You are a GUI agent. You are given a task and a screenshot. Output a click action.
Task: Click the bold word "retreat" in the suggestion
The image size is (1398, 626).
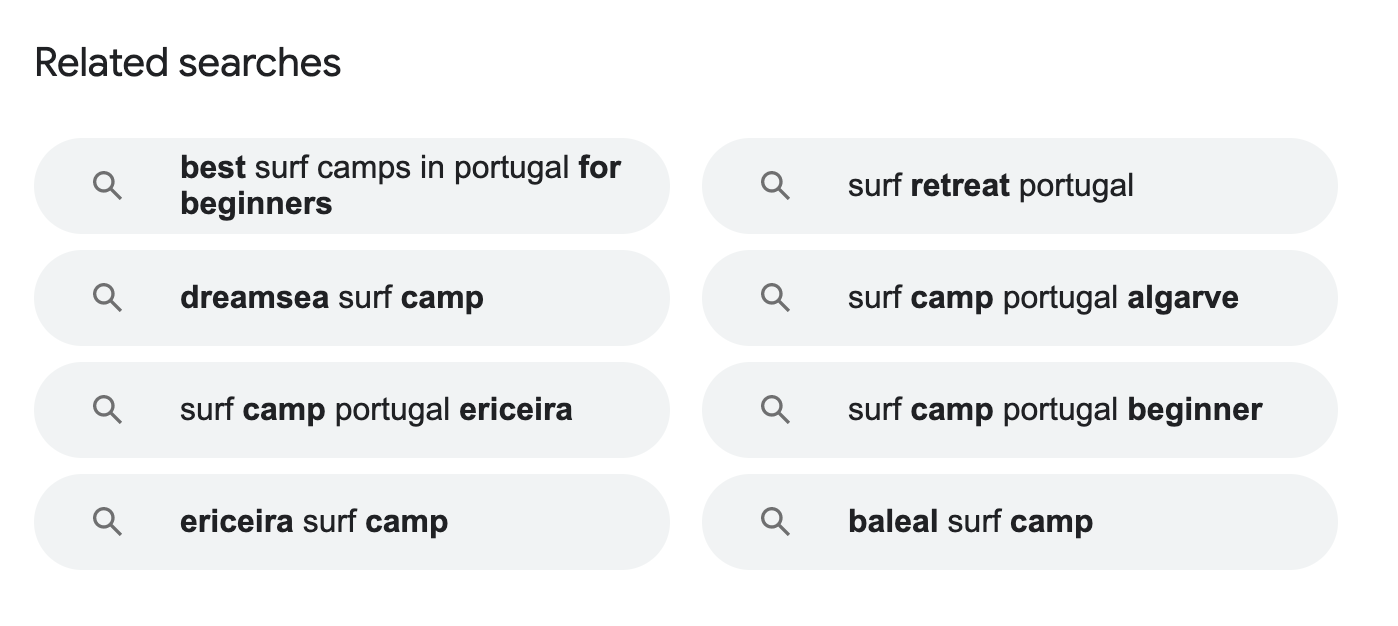960,186
